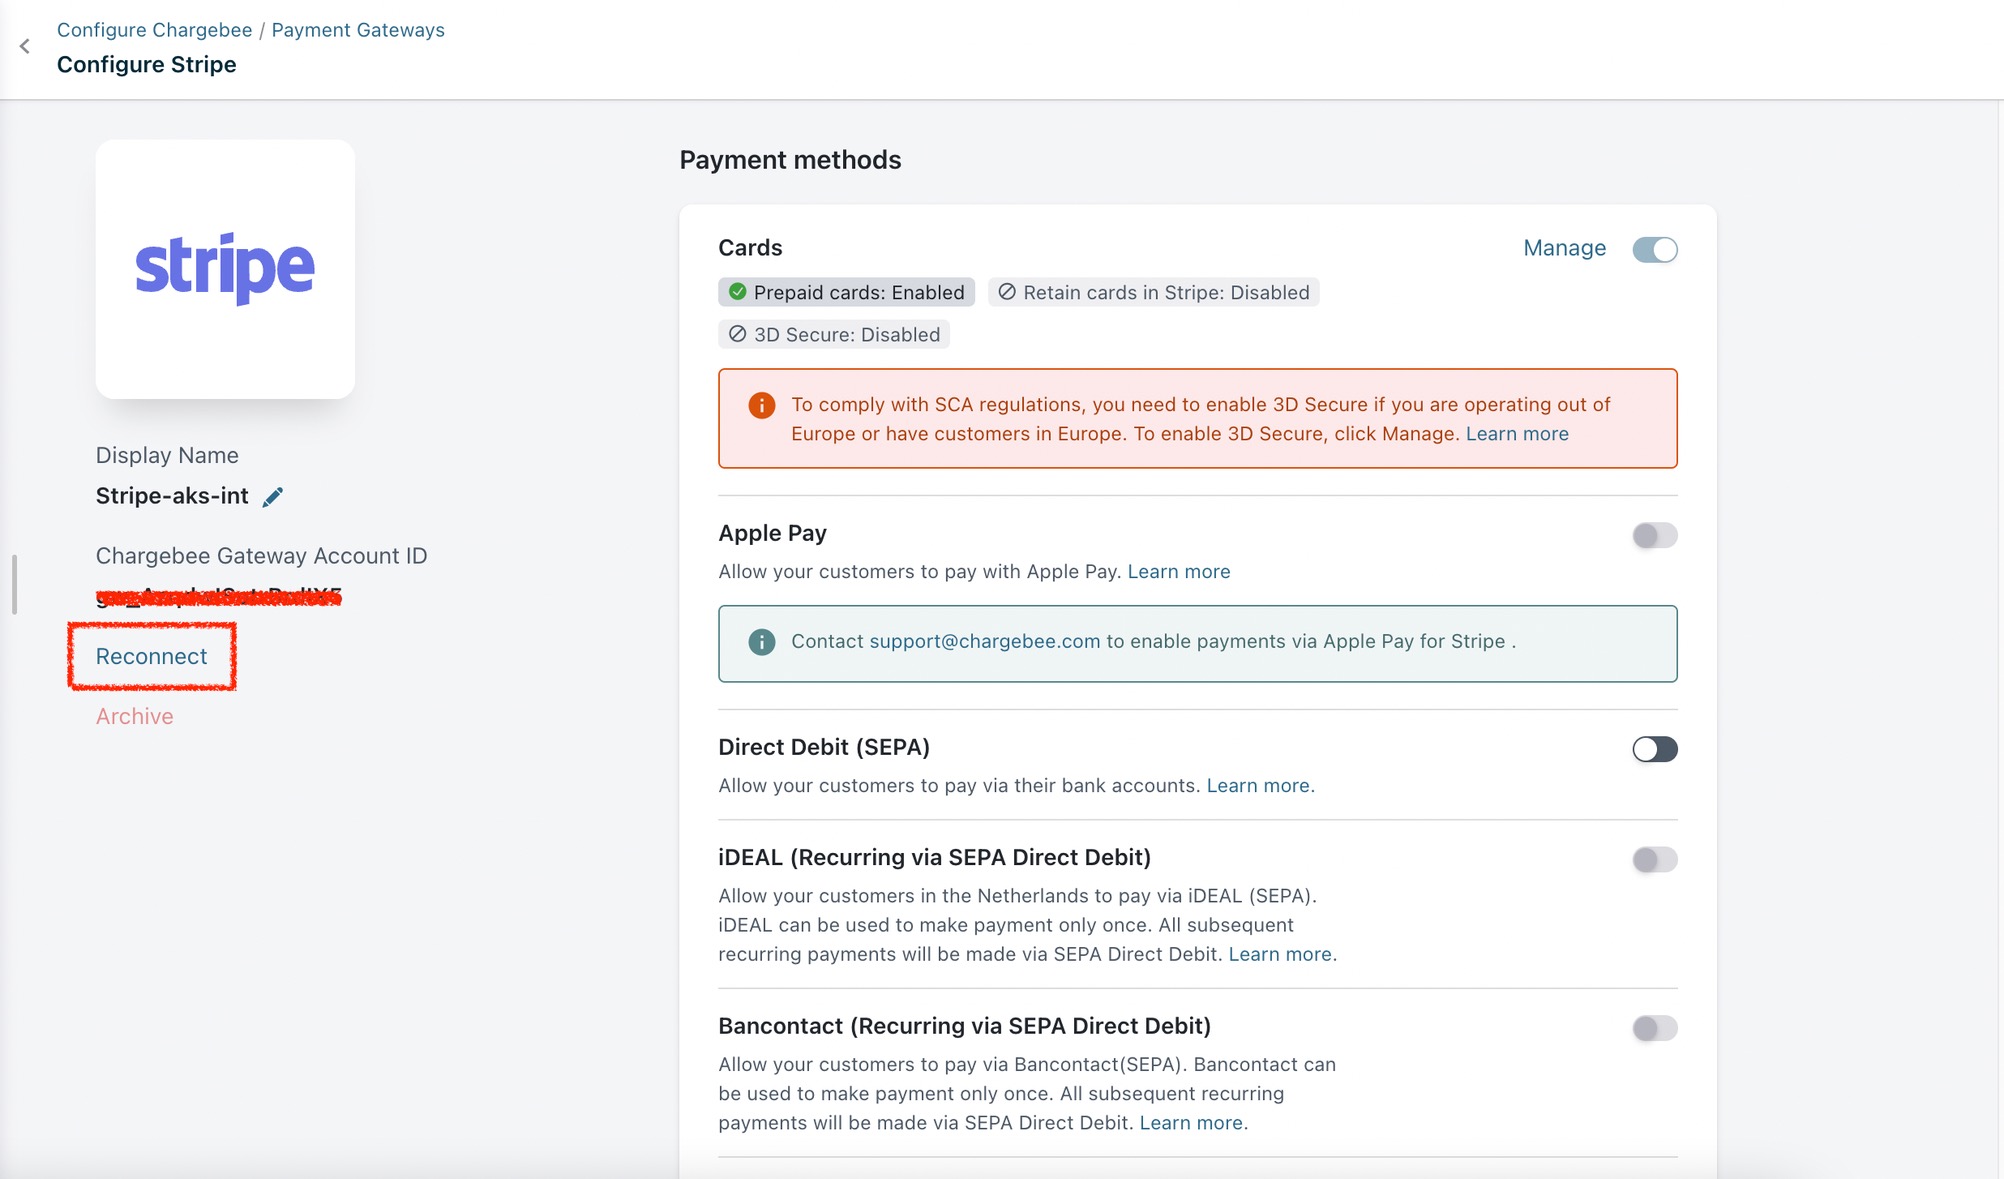The height and width of the screenshot is (1179, 2004).
Task: Toggle off the Cards payment method
Action: coord(1654,249)
